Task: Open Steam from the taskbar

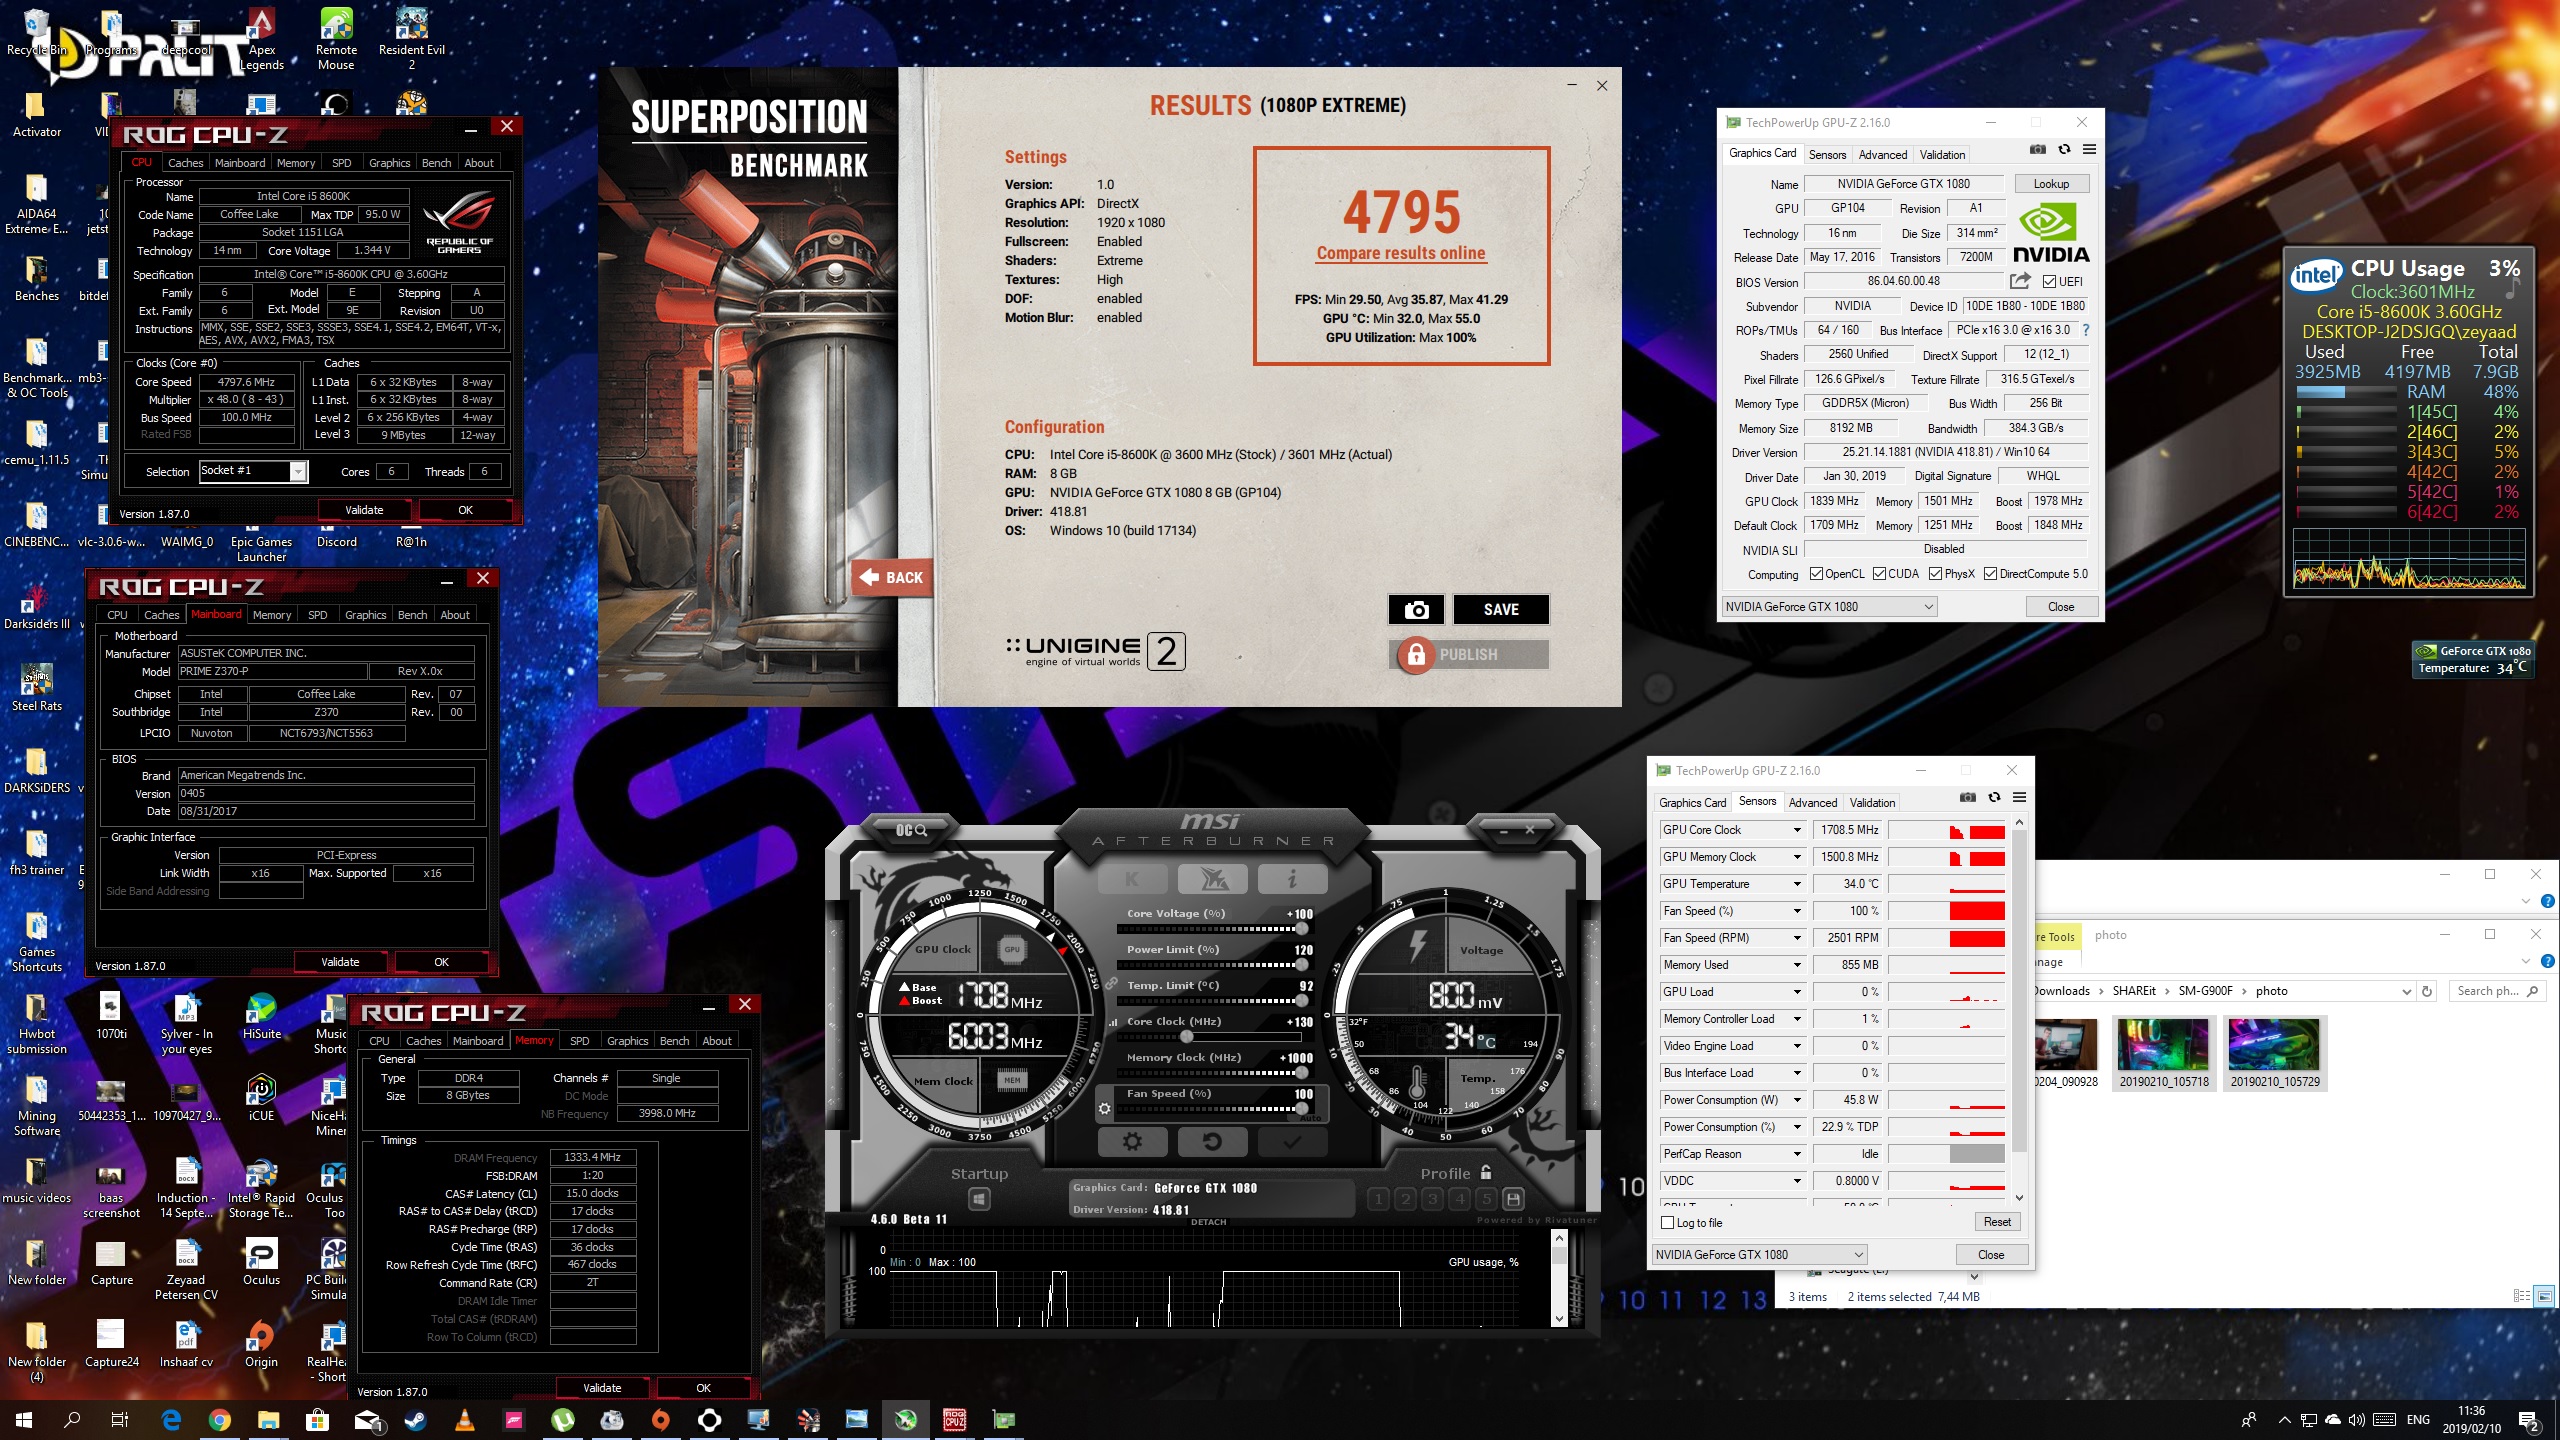Action: pos(414,1420)
